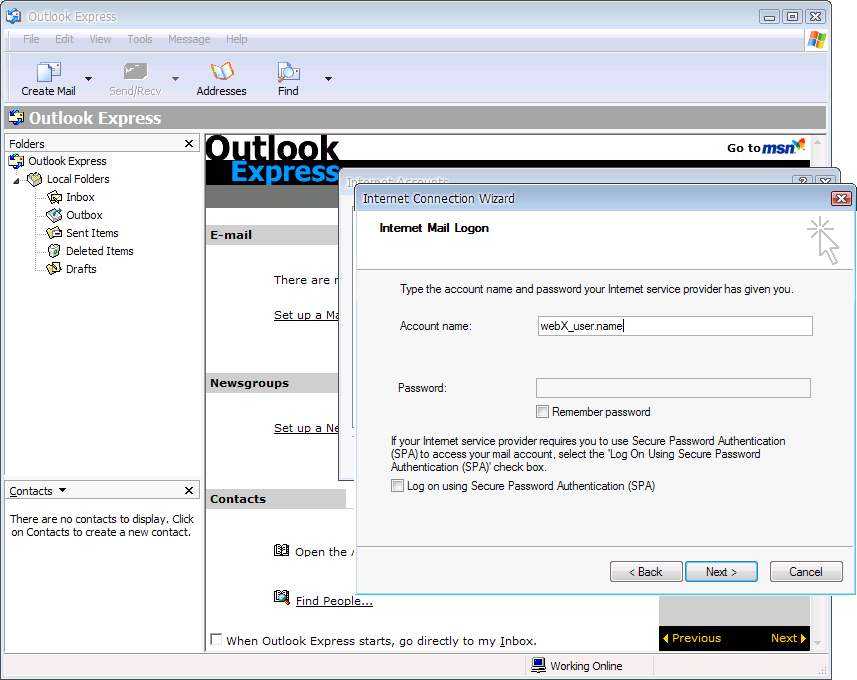This screenshot has width=857, height=680.
Task: Toggle go directly to my Inbox checkbox
Action: click(x=216, y=640)
